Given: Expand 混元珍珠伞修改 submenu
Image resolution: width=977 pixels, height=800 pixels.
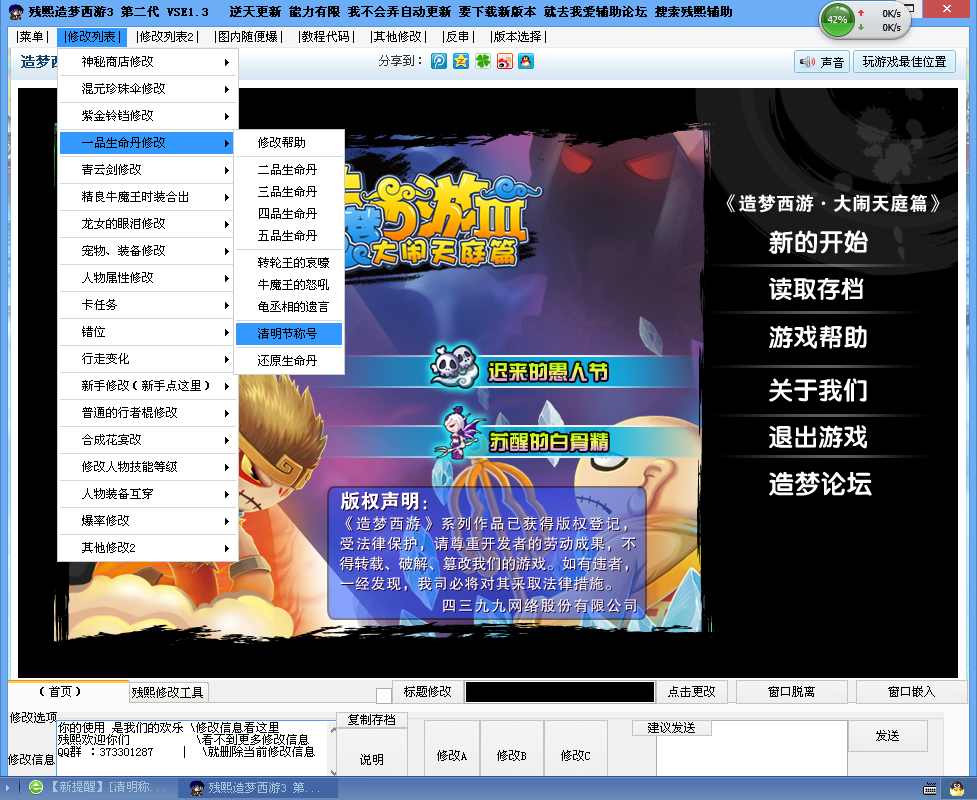Looking at the screenshot, I should (148, 89).
